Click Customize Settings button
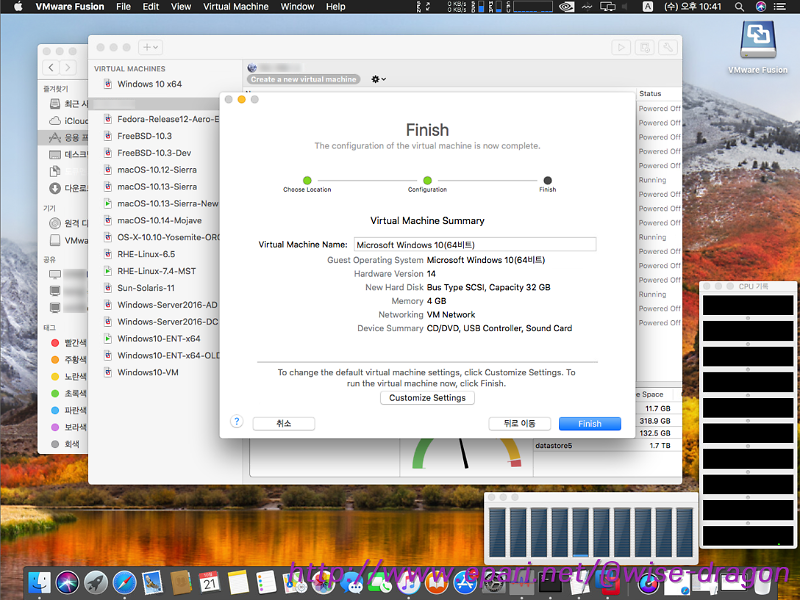Viewport: 800px width, 600px height. click(428, 397)
